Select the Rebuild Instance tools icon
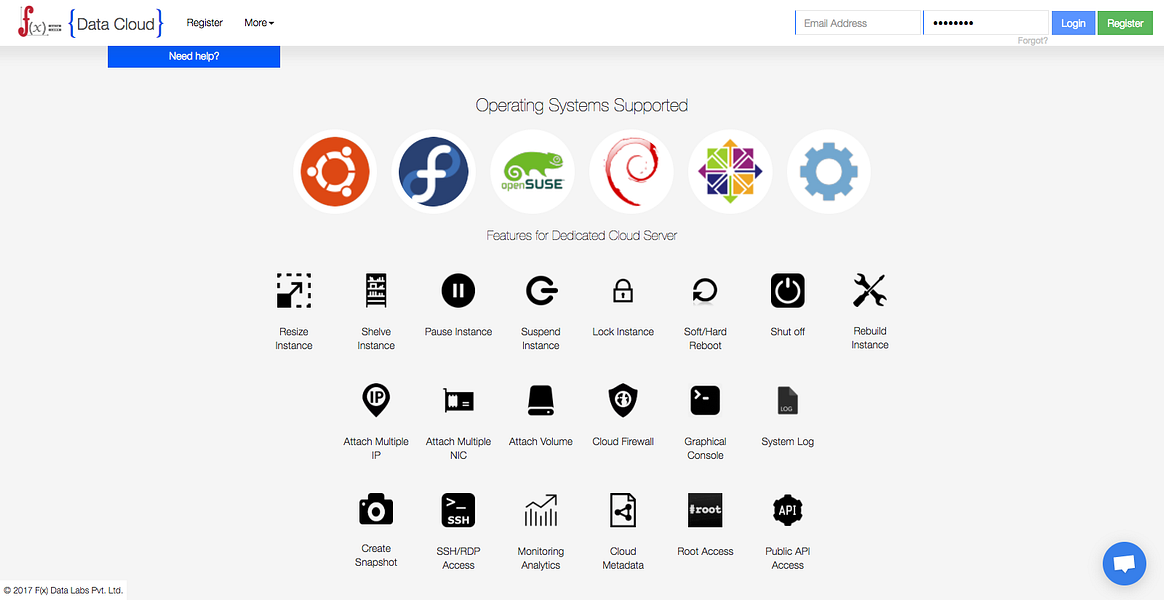 [870, 290]
